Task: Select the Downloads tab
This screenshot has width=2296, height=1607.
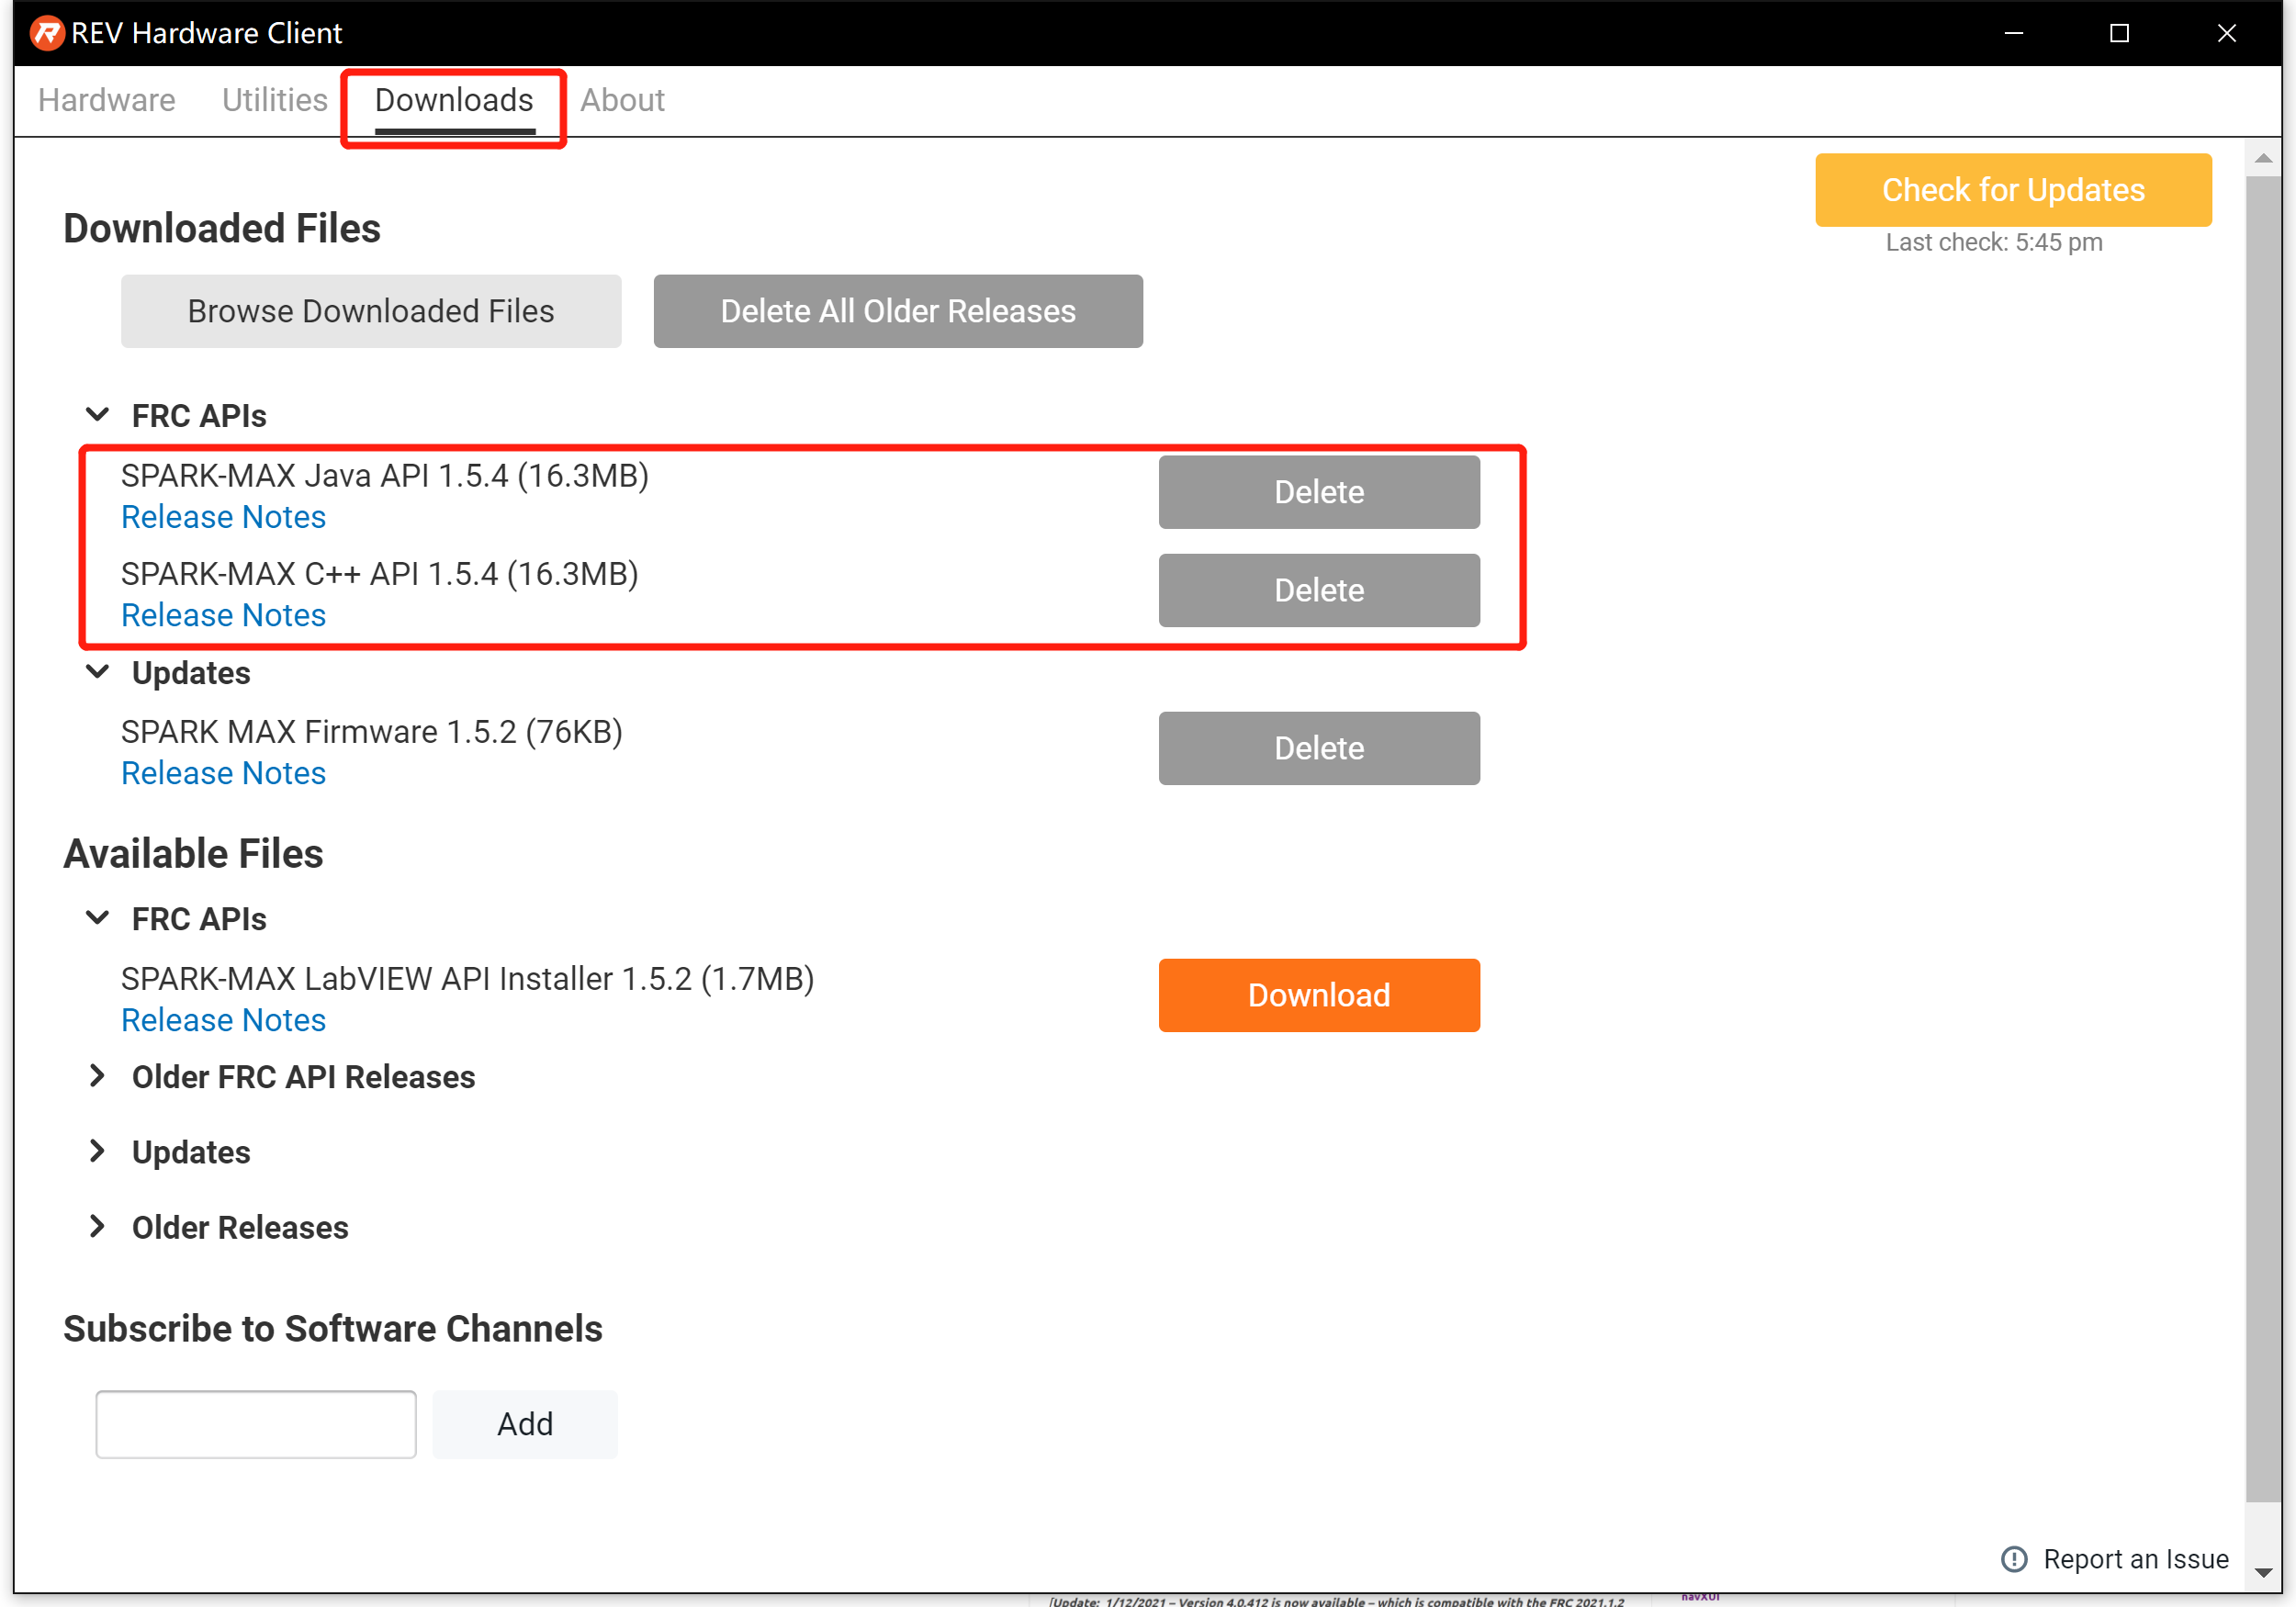Action: pyautogui.click(x=454, y=100)
